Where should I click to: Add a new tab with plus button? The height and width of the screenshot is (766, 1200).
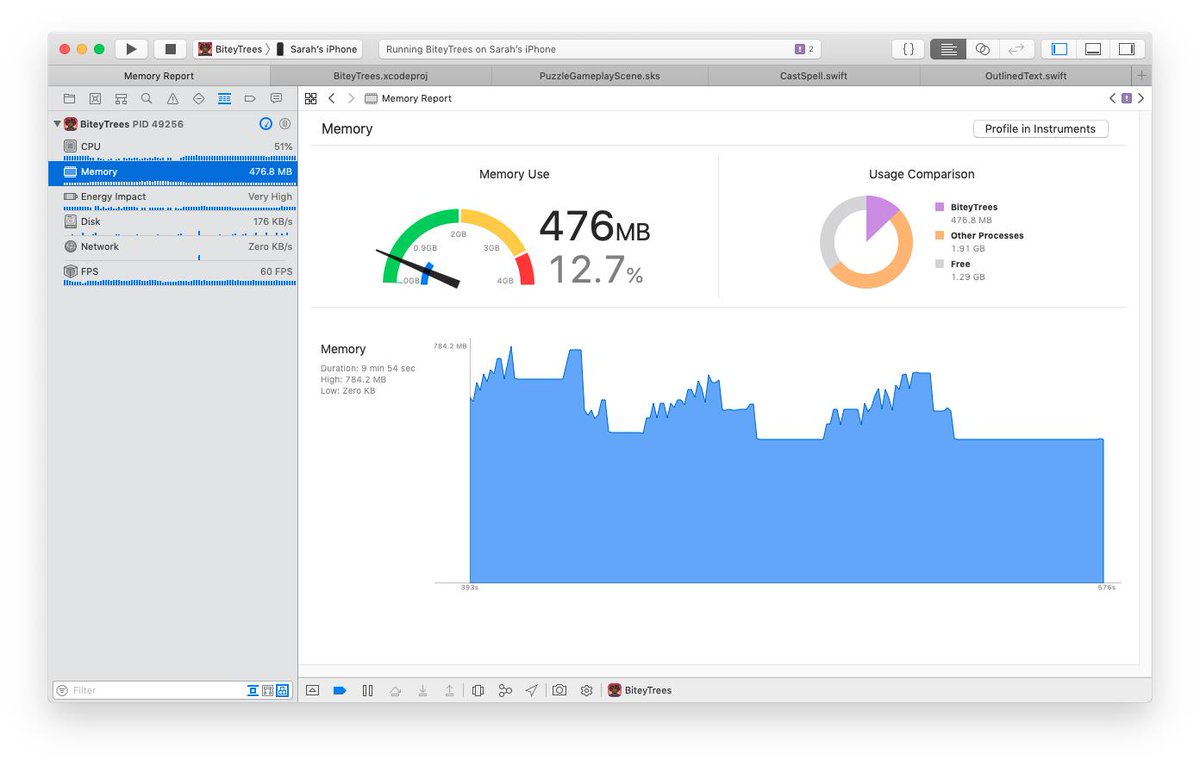tap(1141, 76)
